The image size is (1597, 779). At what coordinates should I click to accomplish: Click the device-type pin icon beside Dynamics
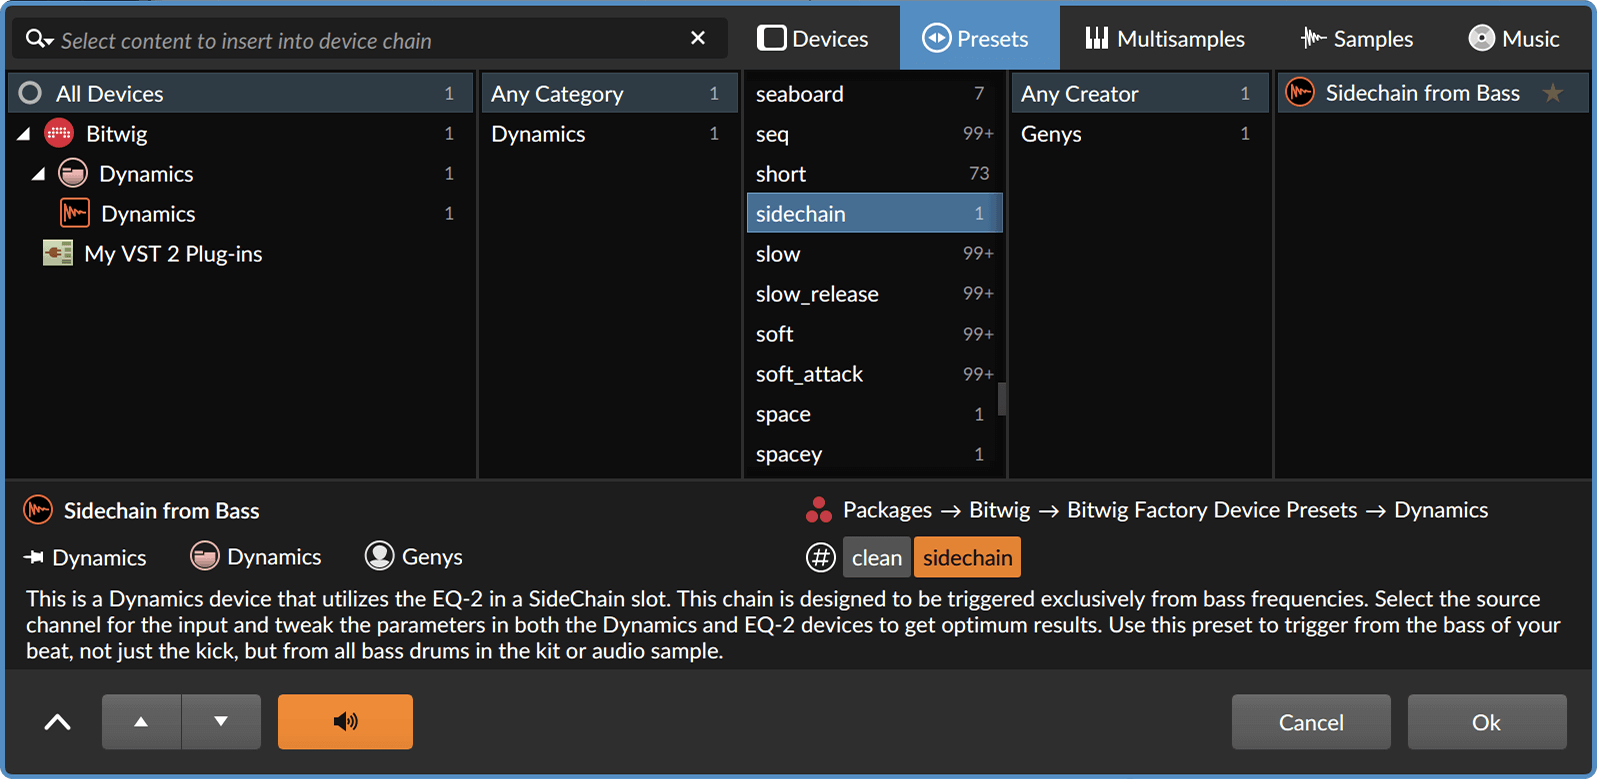tap(34, 557)
